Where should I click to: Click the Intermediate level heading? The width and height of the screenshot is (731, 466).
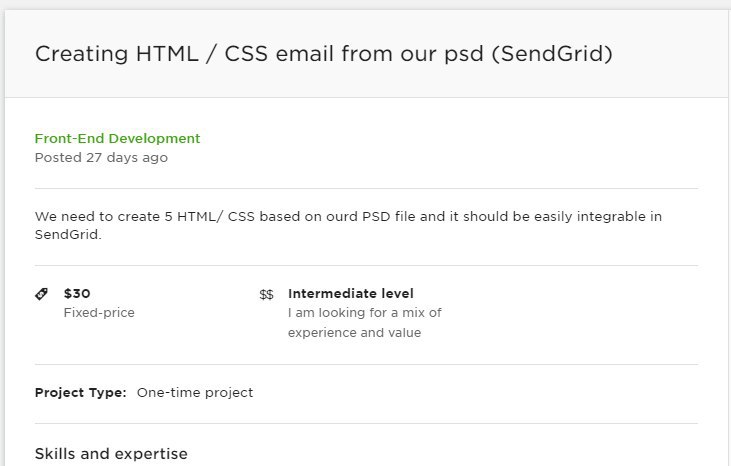coord(351,294)
